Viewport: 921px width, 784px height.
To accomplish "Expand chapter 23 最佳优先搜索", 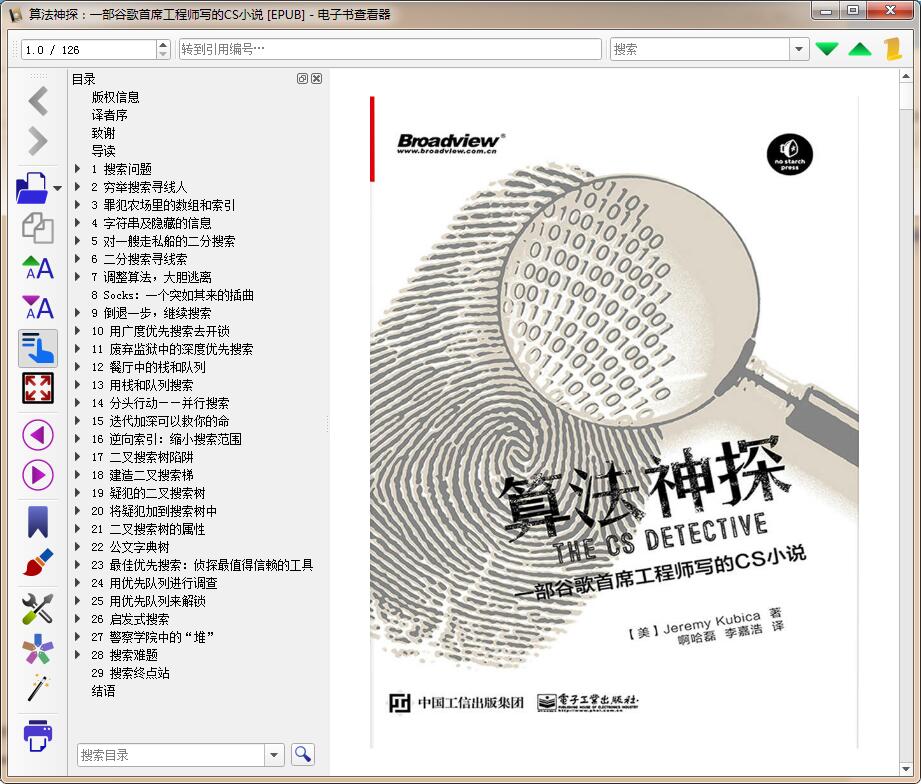I will (78, 564).
